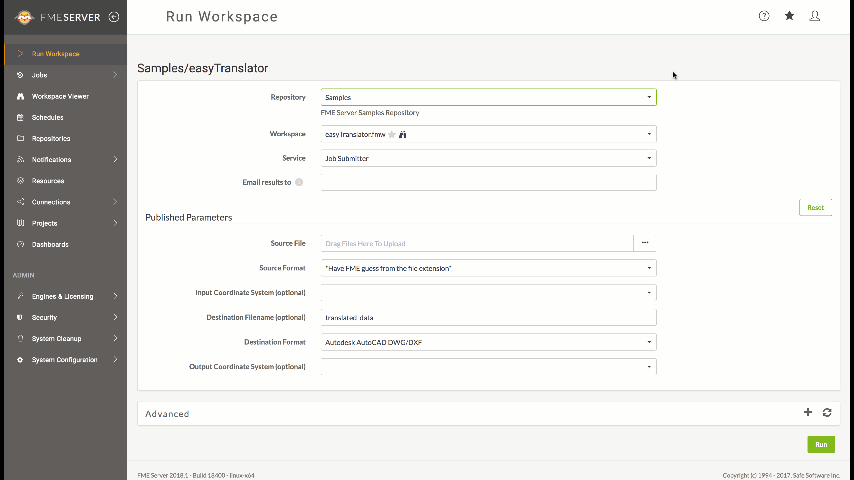Click the Repositories folder icon
854x480 pixels.
pyautogui.click(x=20, y=138)
